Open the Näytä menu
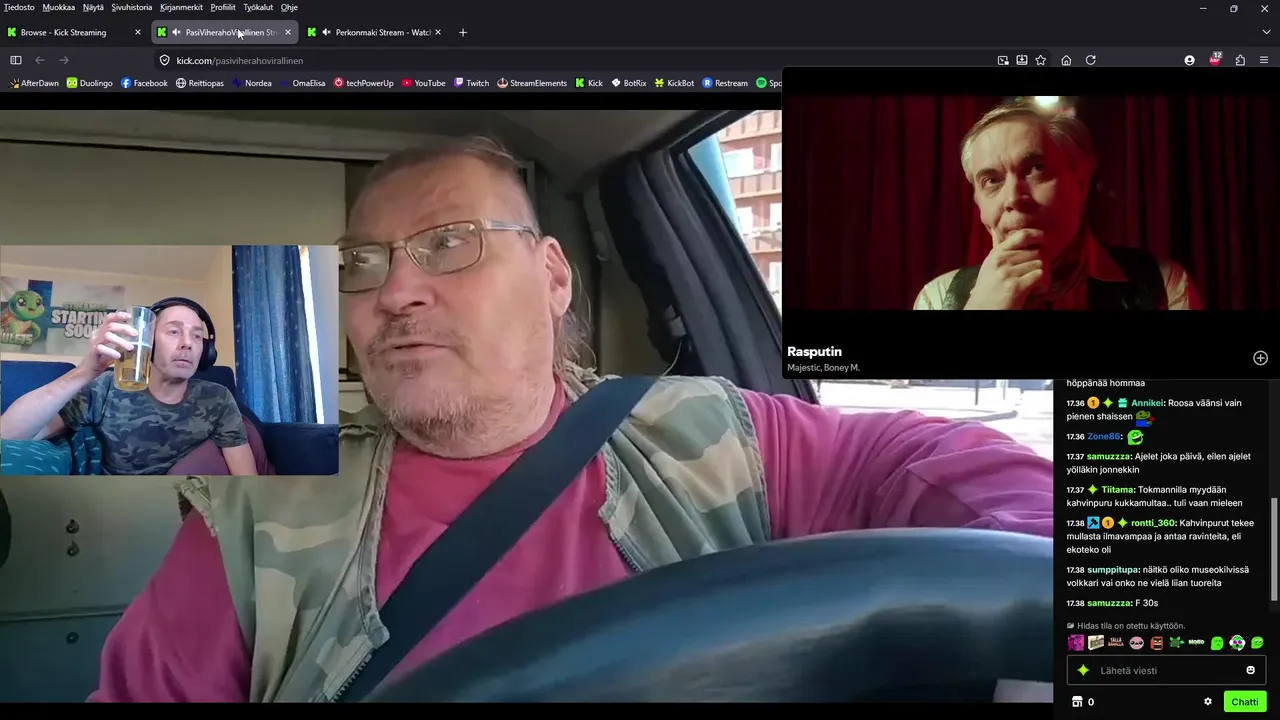 pyautogui.click(x=93, y=7)
